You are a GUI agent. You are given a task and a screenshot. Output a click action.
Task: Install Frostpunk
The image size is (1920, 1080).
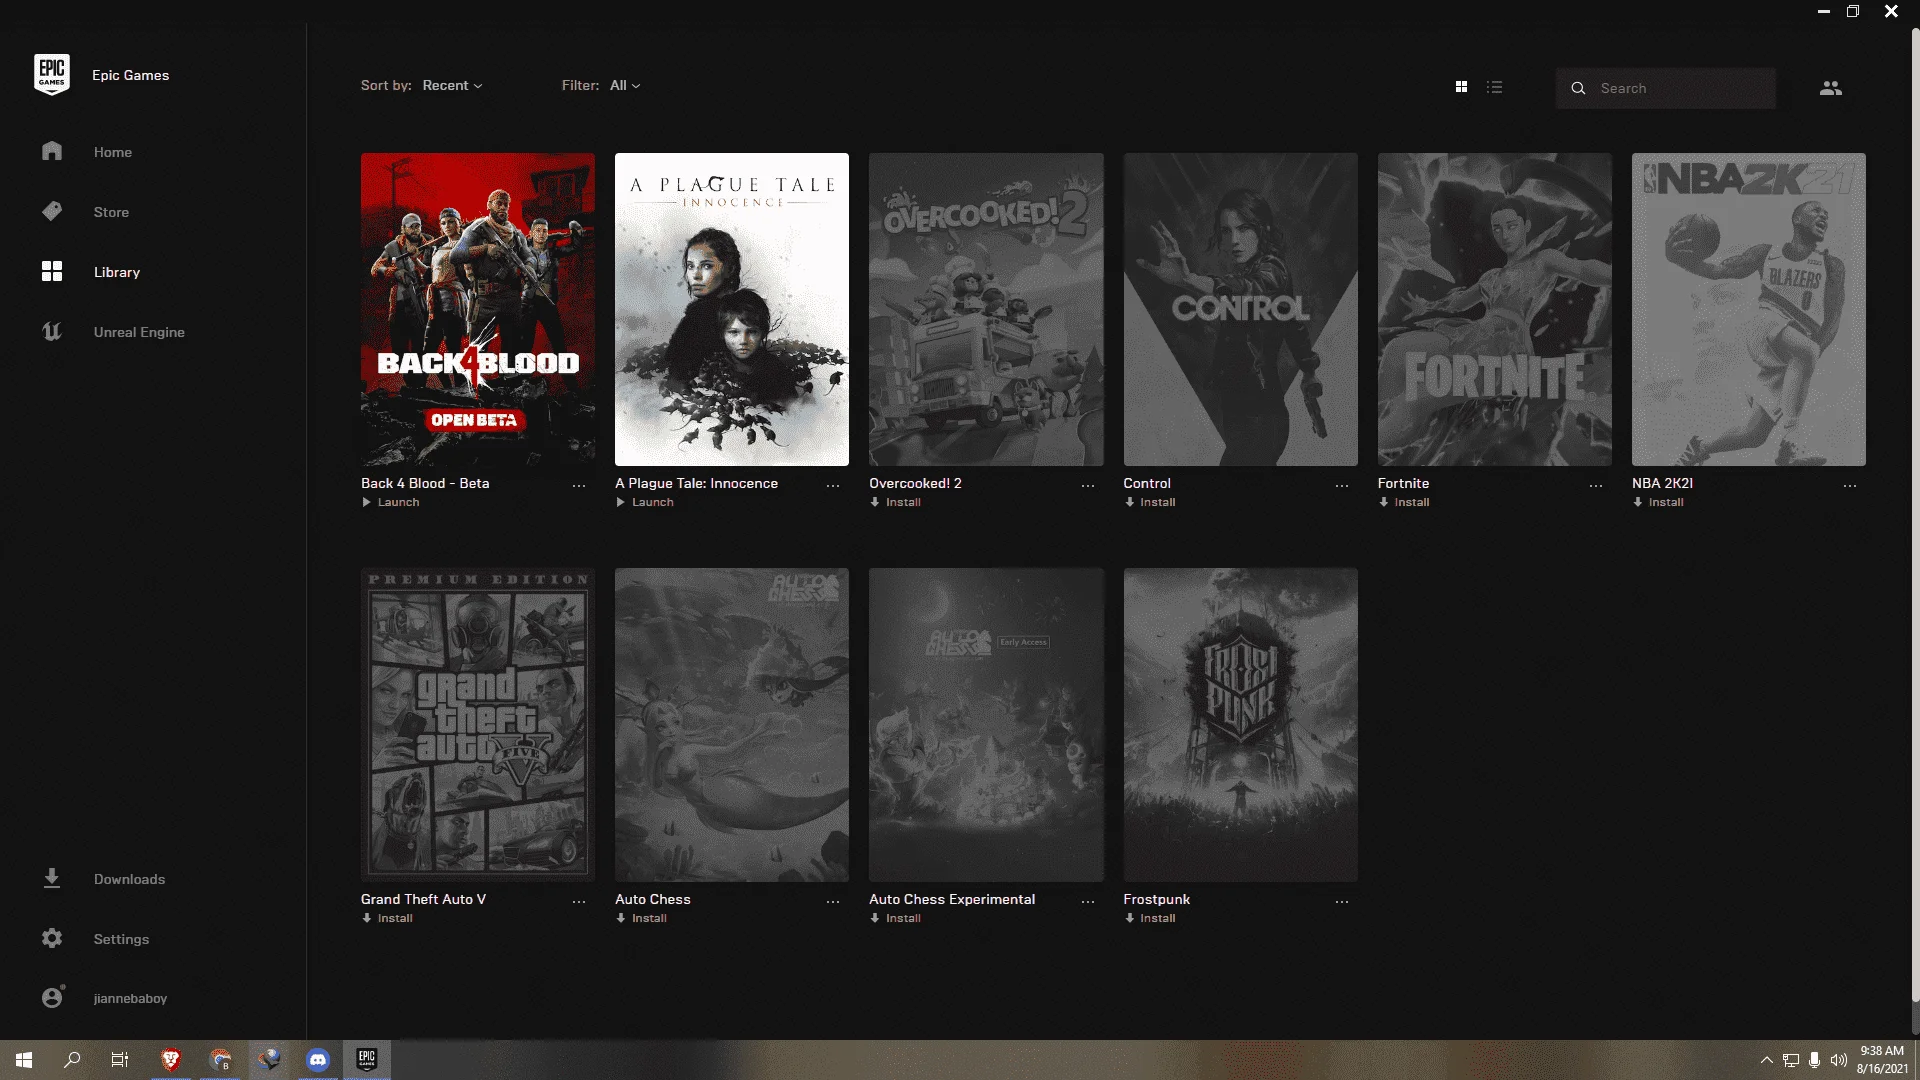coord(1150,918)
